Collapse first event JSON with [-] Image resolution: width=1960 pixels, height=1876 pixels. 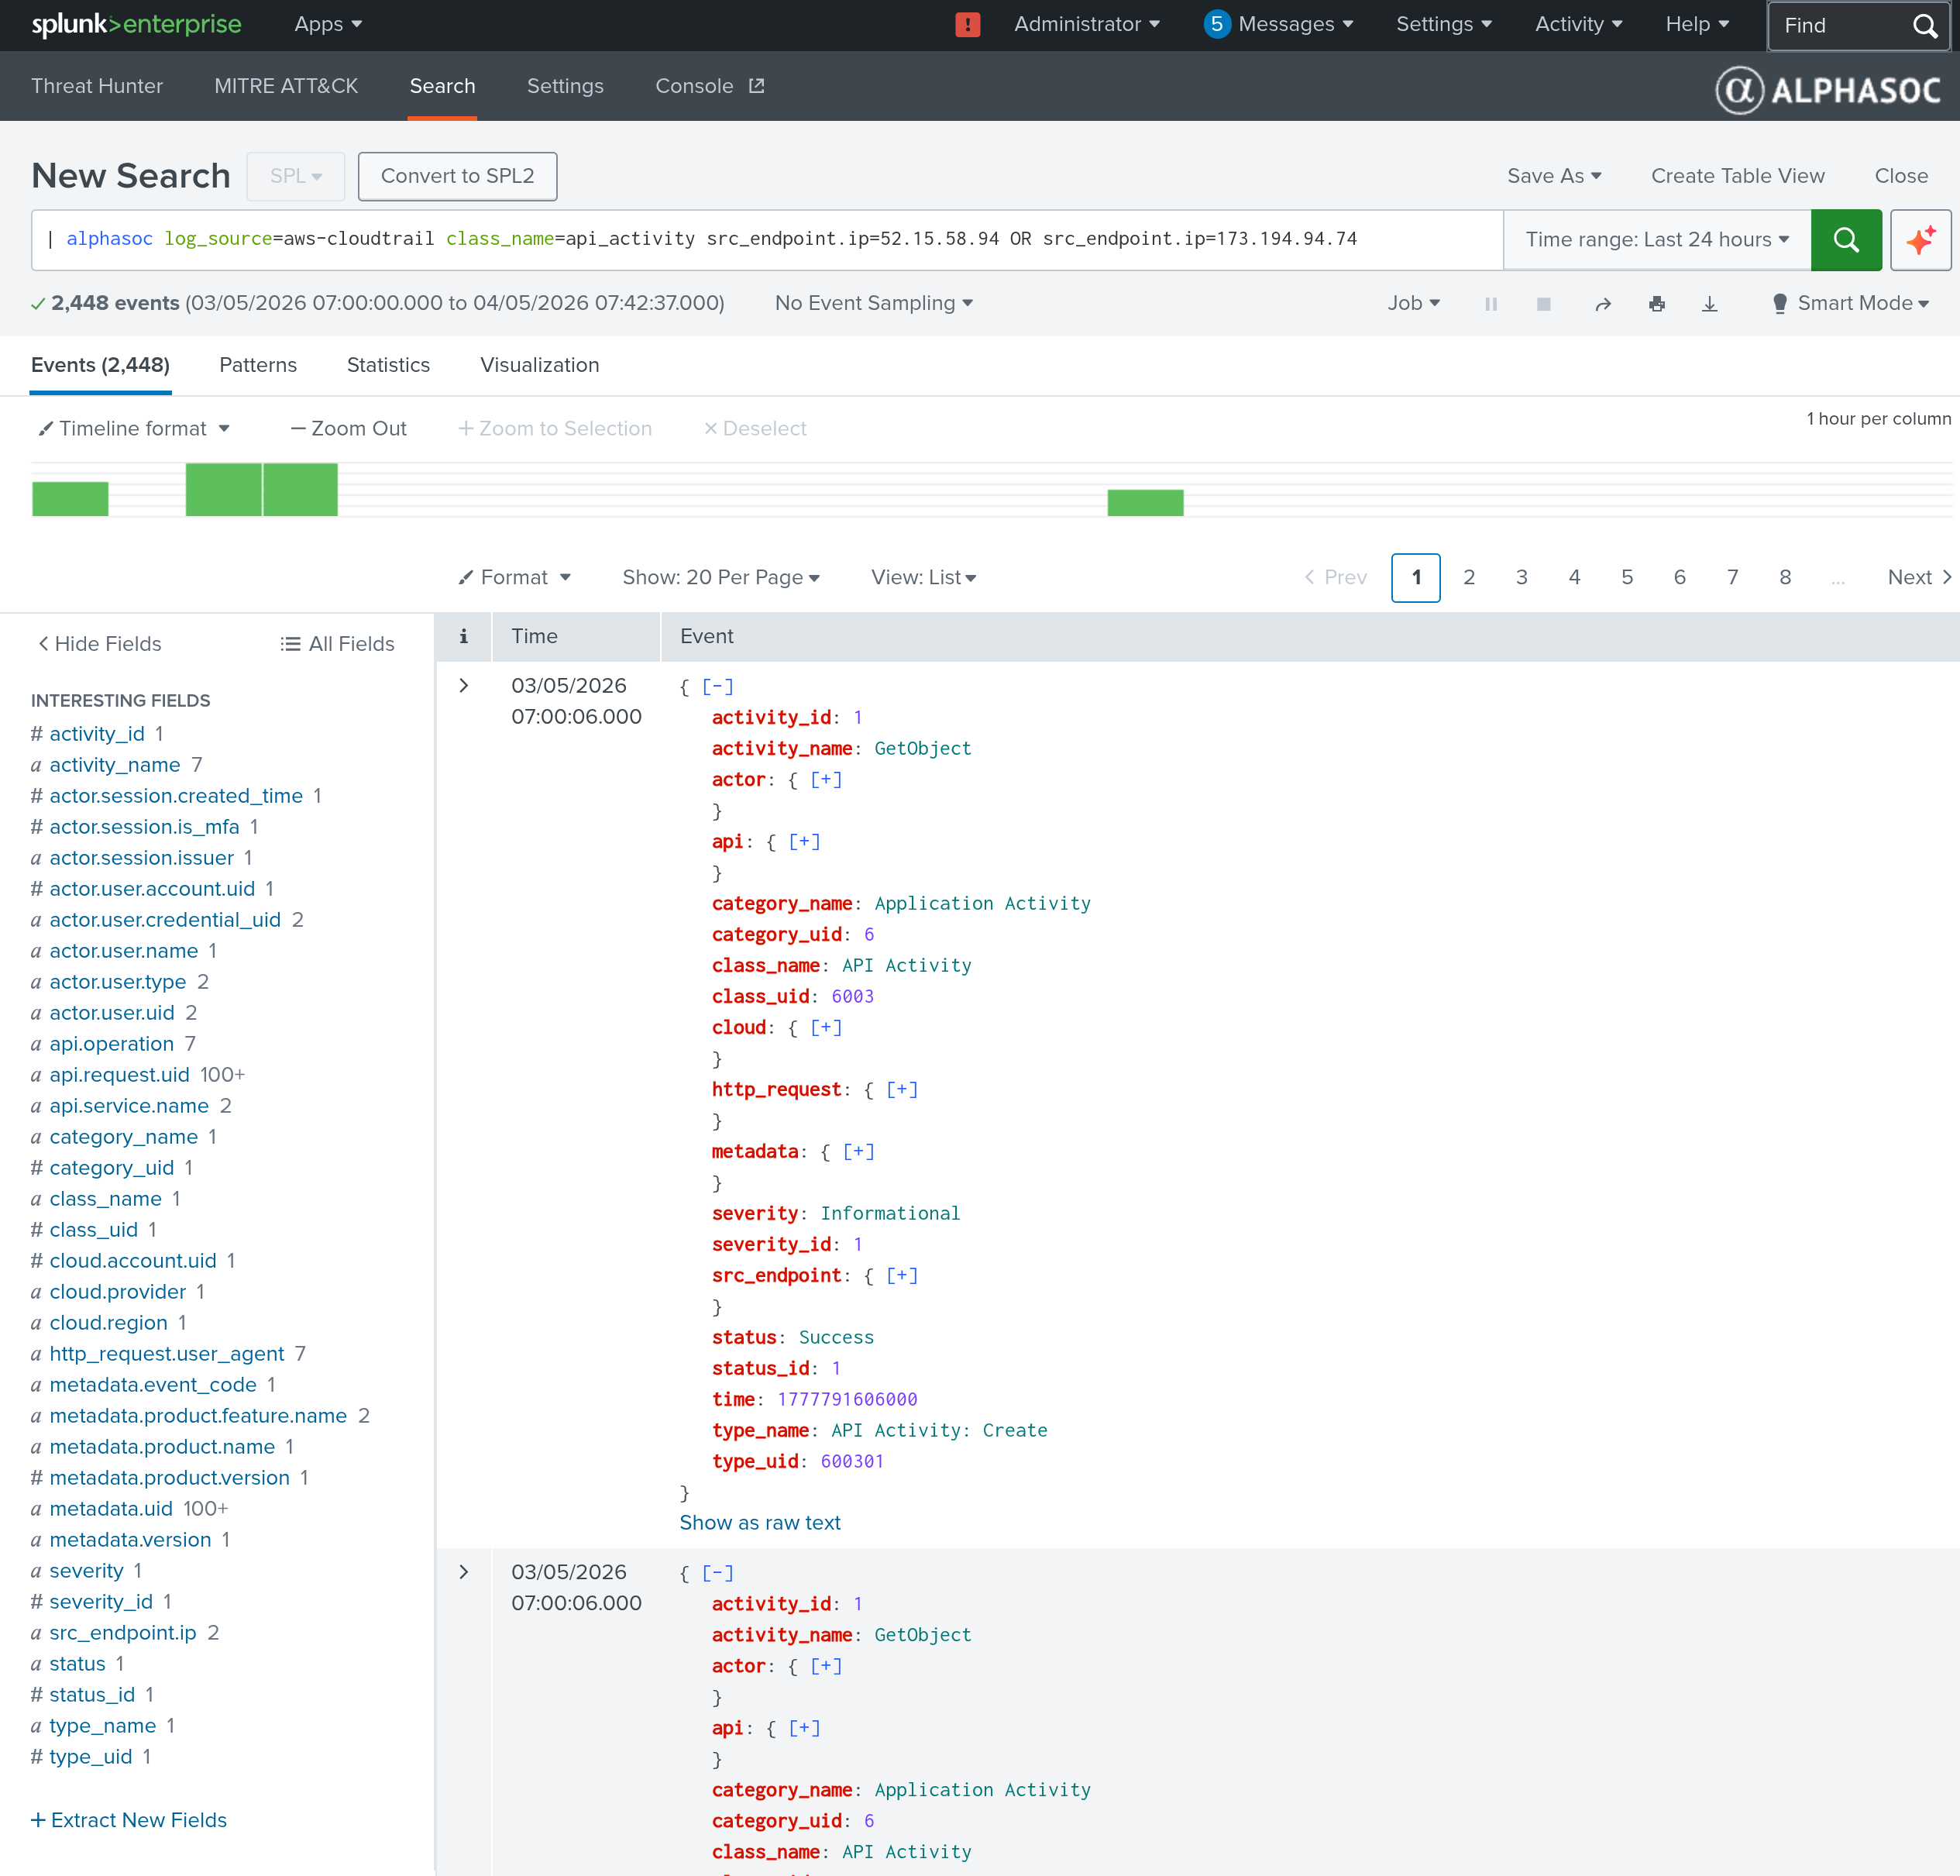(717, 687)
